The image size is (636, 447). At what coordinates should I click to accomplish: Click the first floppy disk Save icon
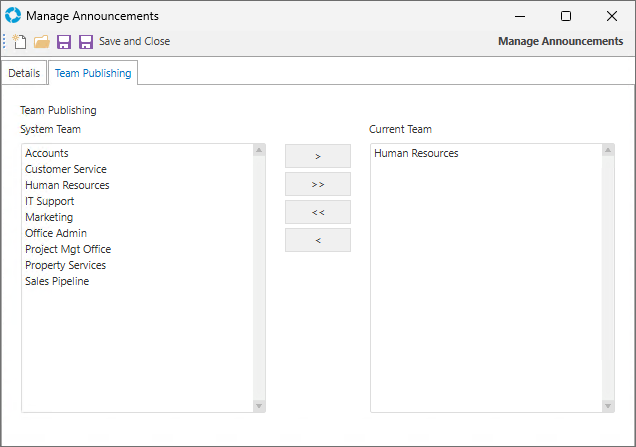64,42
